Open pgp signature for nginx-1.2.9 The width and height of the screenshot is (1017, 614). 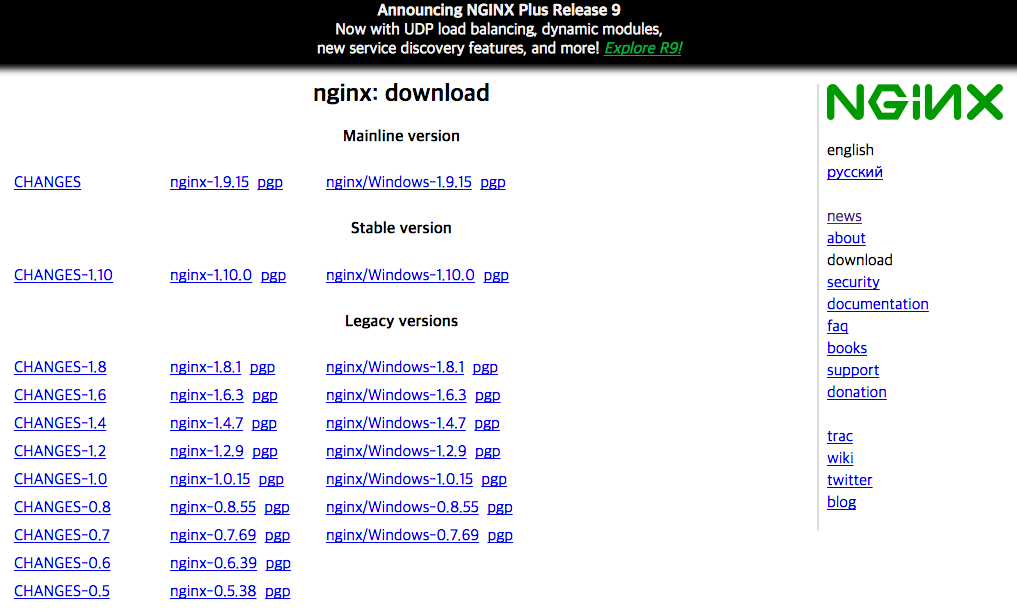pos(265,451)
